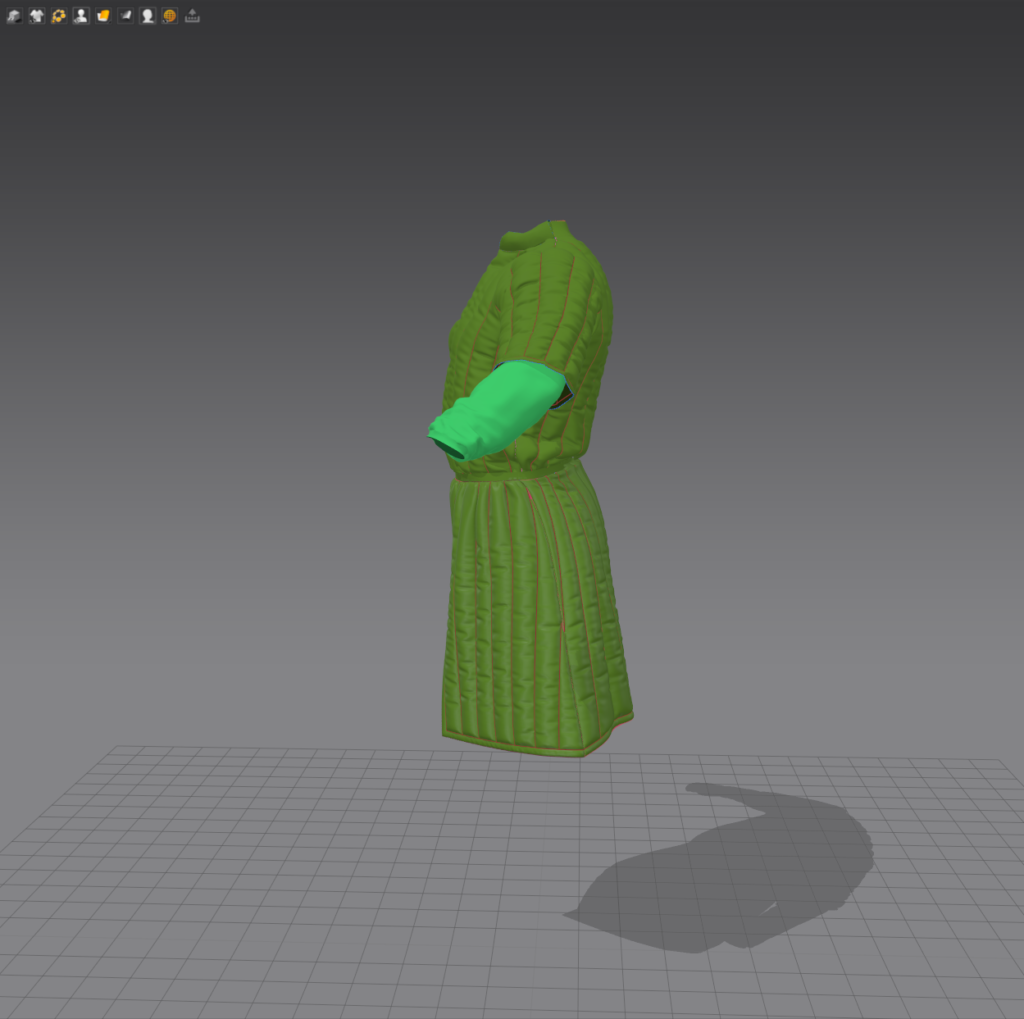The image size is (1024, 1019).
Task: Click the upload tray arrow icon
Action: coord(192,16)
